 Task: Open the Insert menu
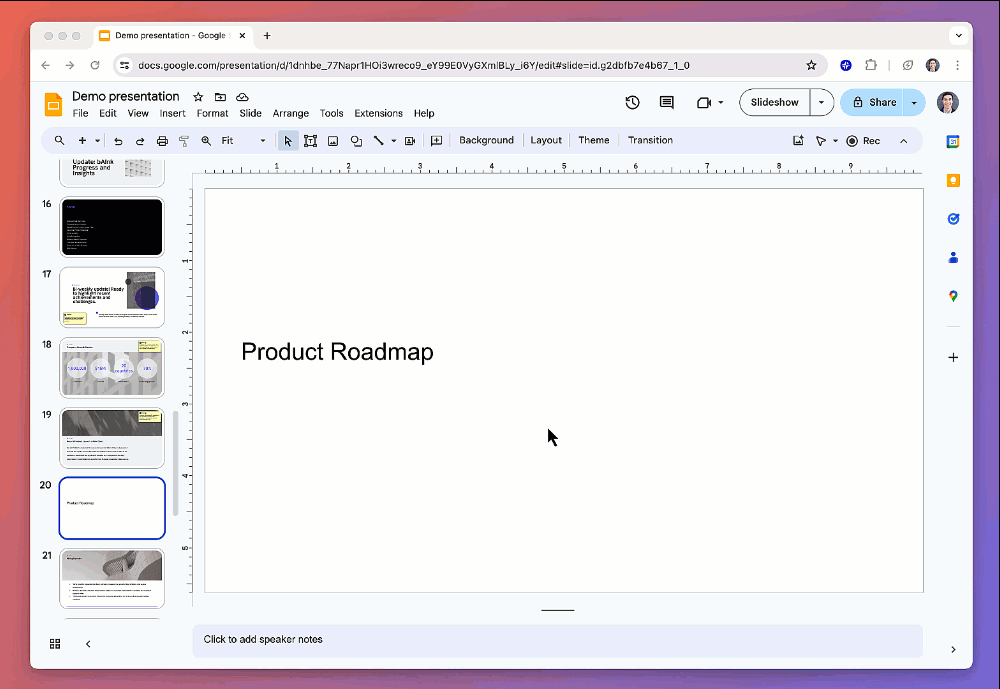(172, 113)
